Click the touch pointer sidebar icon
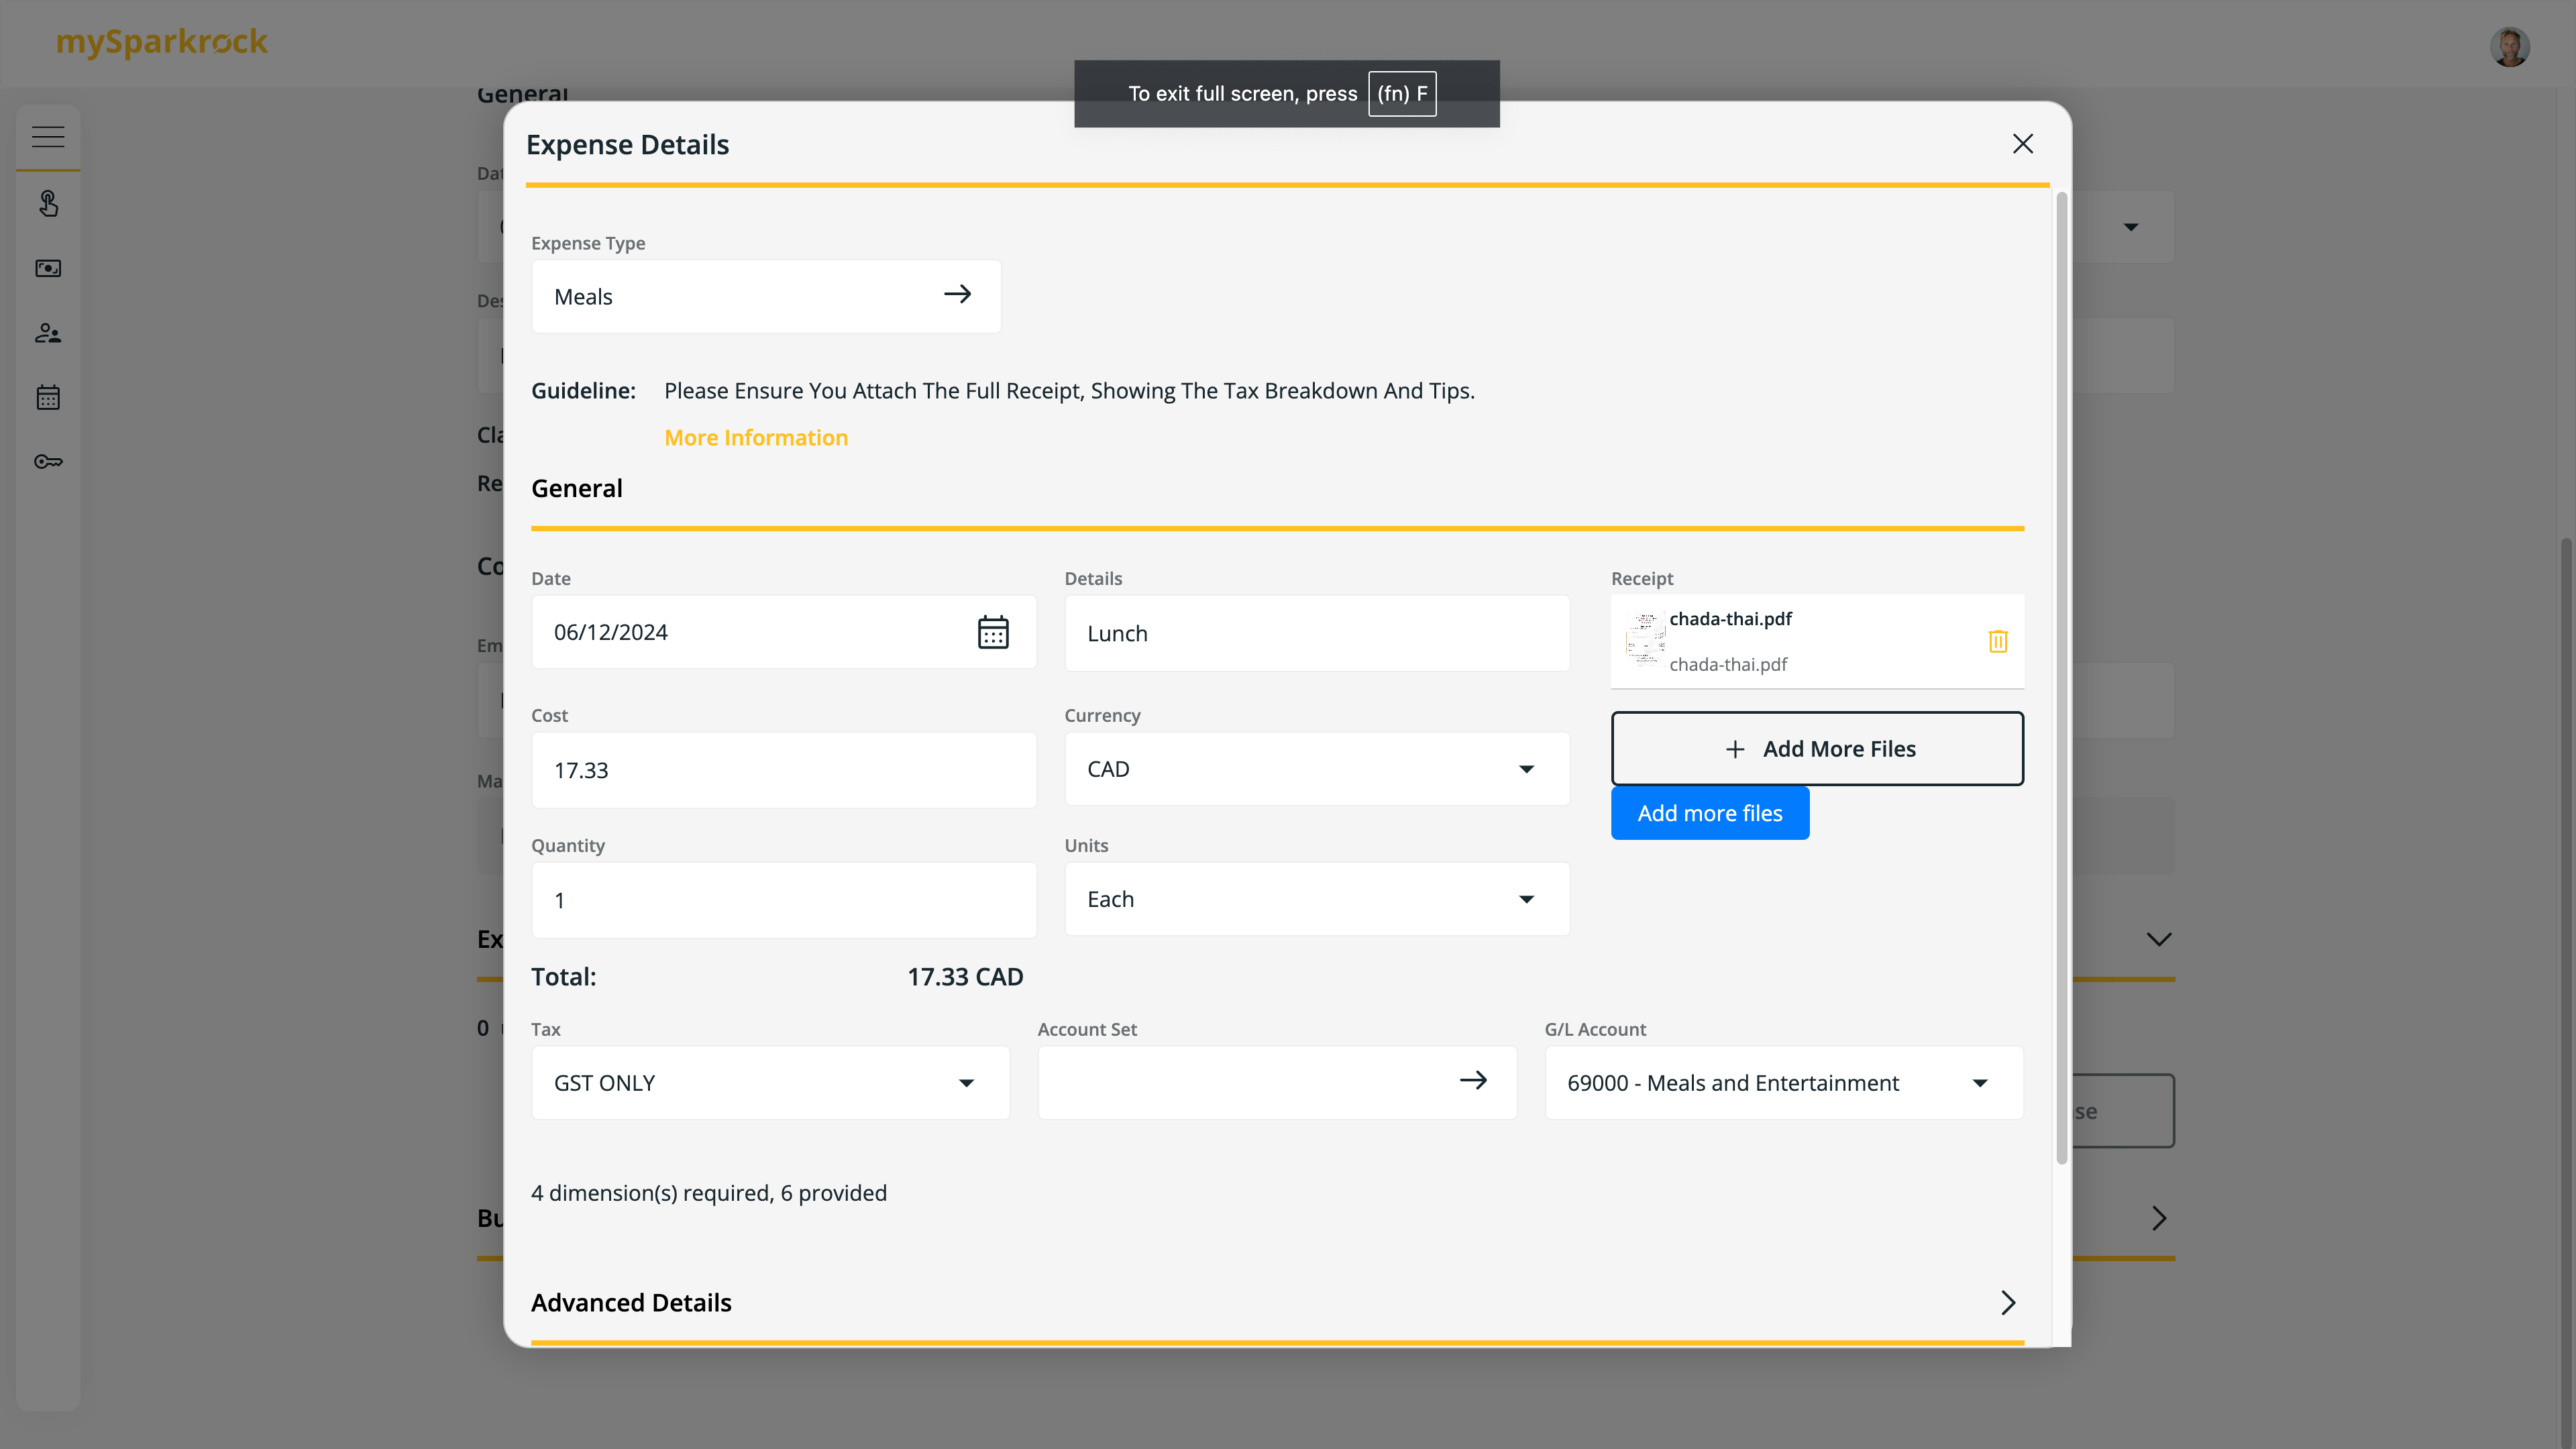This screenshot has width=2576, height=1449. [x=48, y=204]
